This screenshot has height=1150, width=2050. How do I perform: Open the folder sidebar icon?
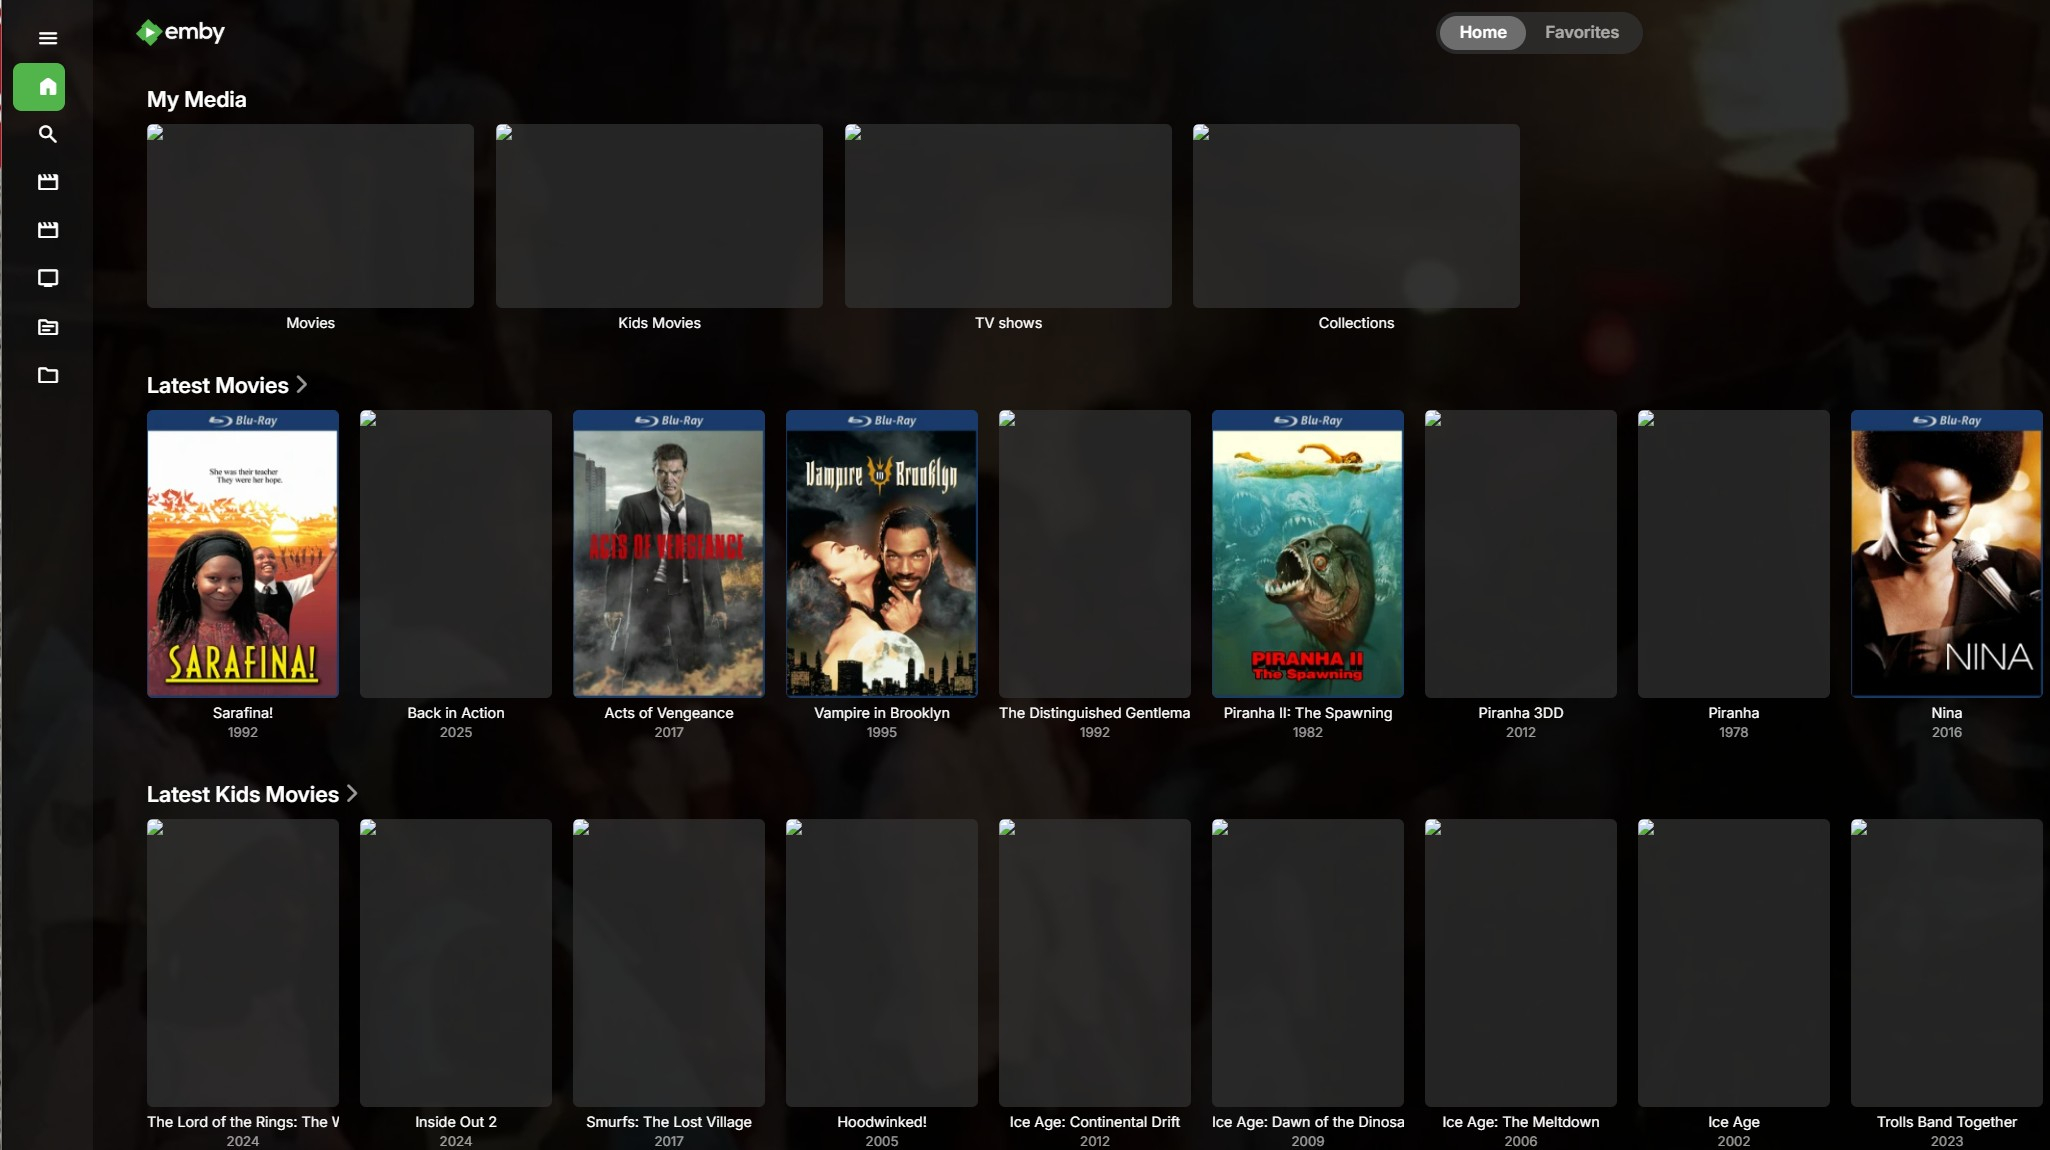tap(47, 375)
